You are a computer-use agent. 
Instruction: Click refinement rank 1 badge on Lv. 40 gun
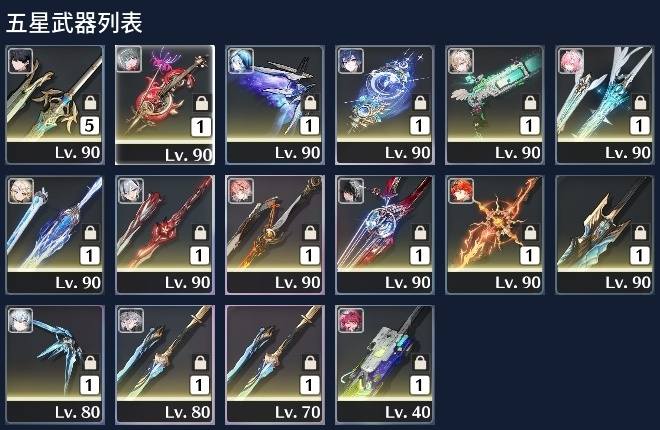point(419,385)
